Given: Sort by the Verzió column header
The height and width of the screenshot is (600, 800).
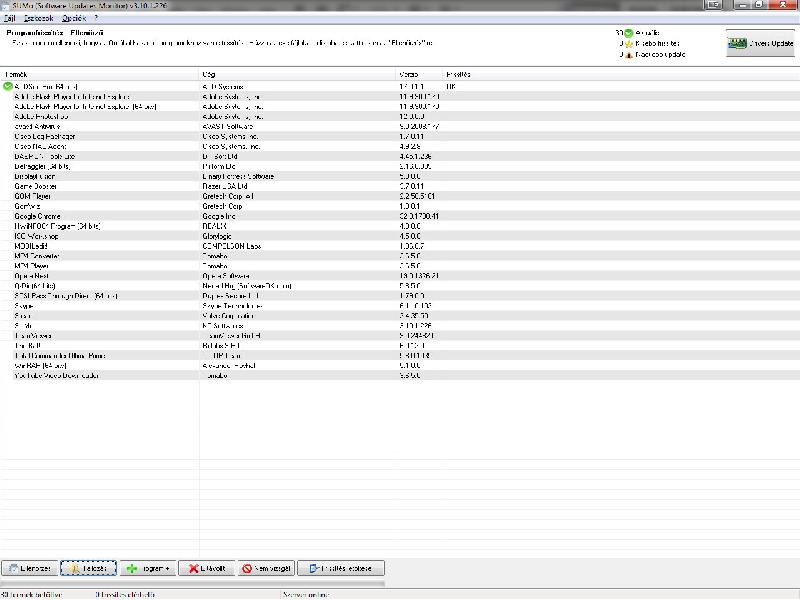Looking at the screenshot, I should tap(419, 74).
